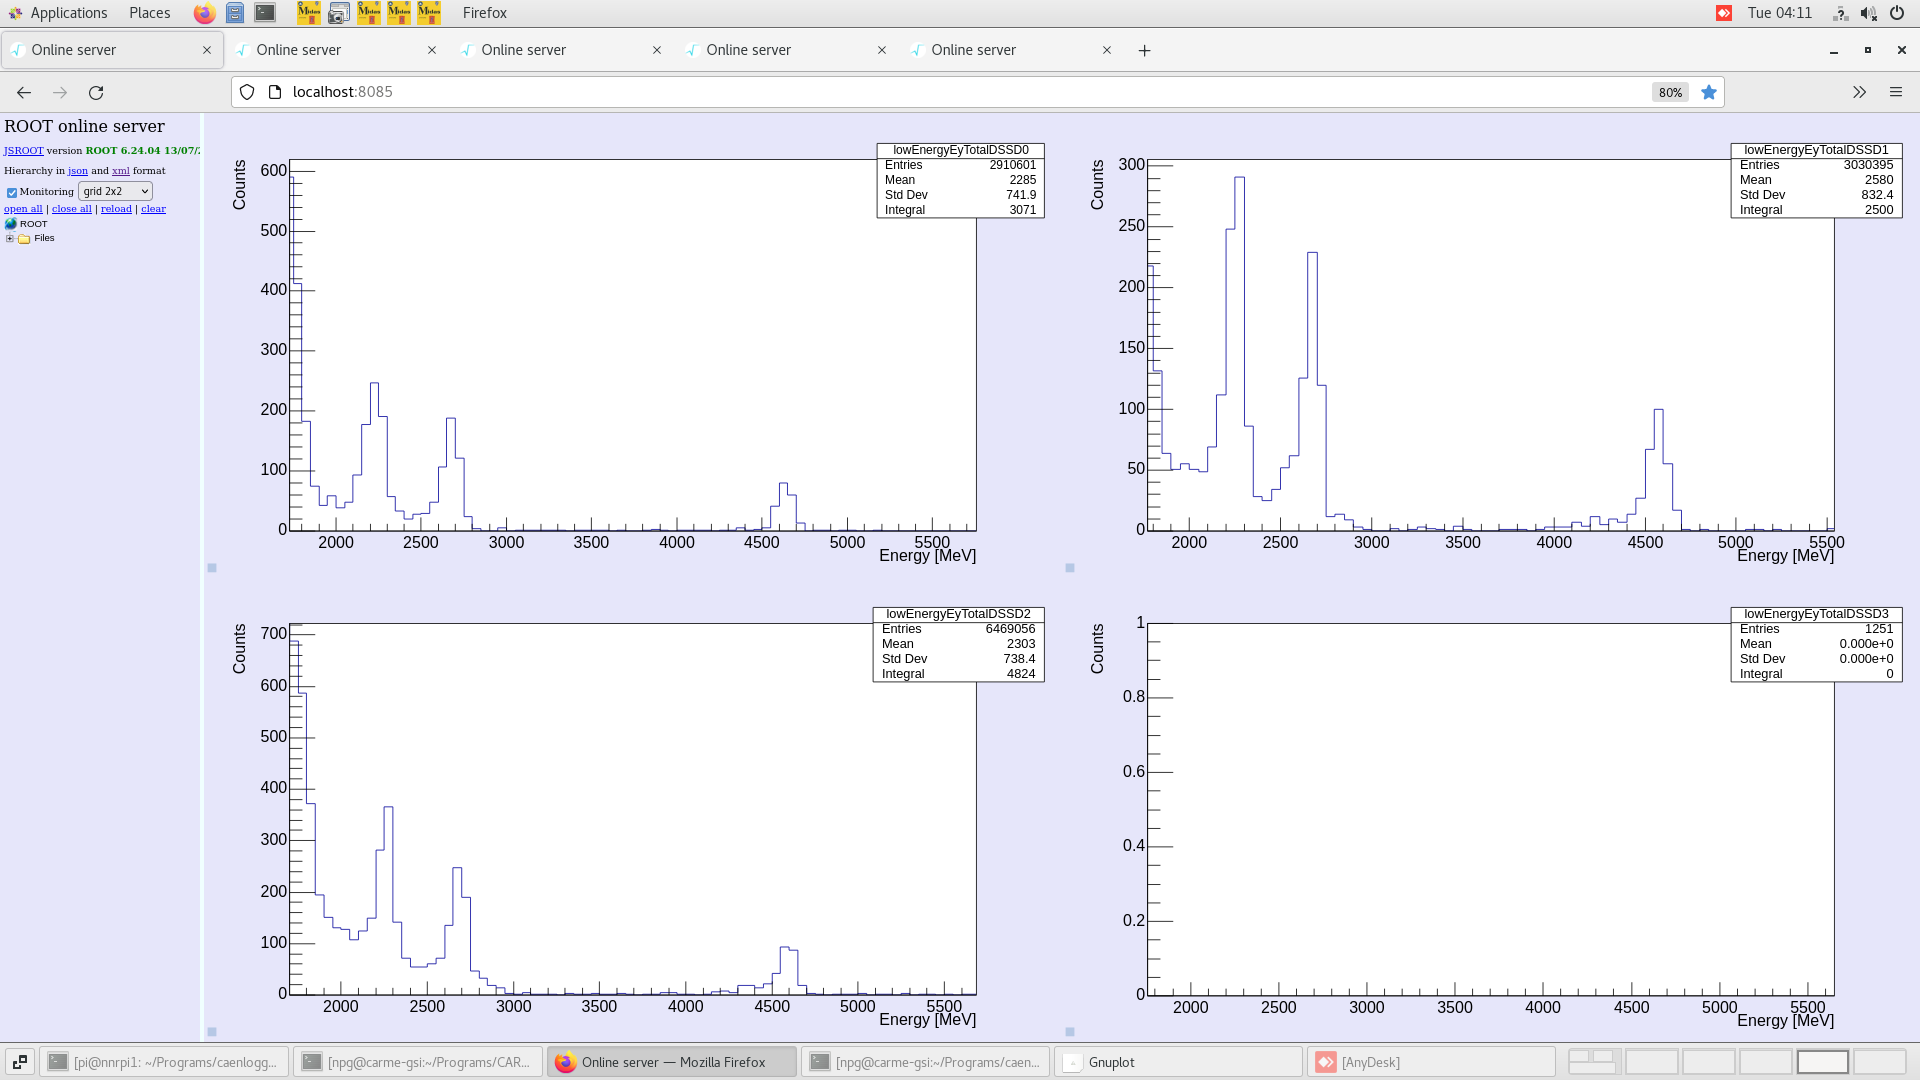The width and height of the screenshot is (1920, 1080).
Task: Click the Files folder icon in the sidebar
Action: pos(23,238)
